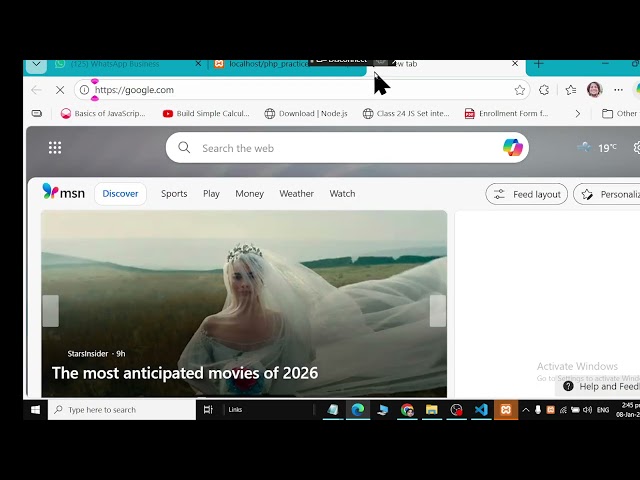
Task: Open the browser extensions icon
Action: pyautogui.click(x=544, y=90)
